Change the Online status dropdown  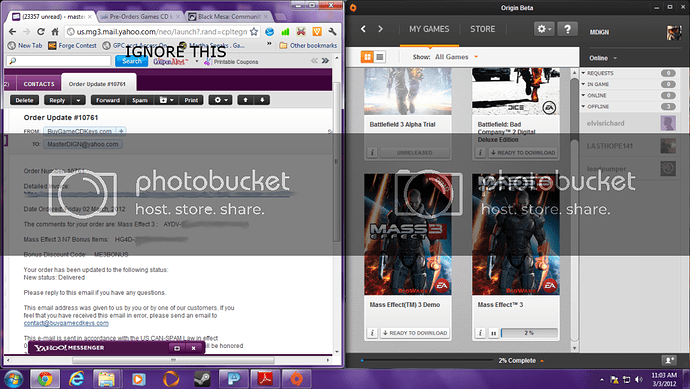602,58
